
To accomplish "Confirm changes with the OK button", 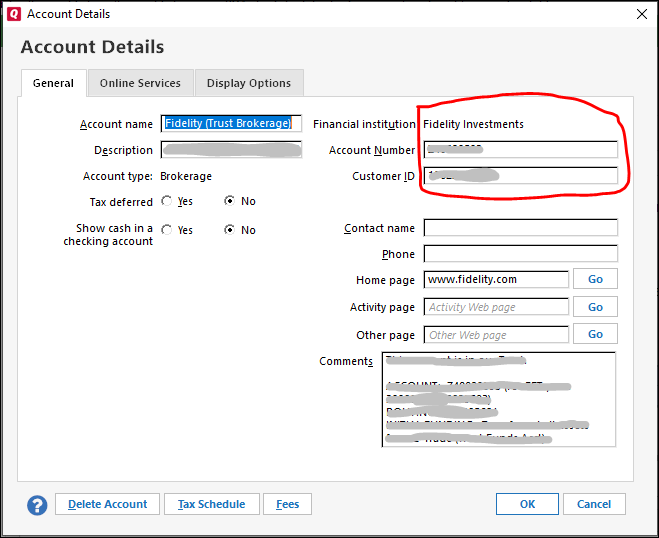I will [x=527, y=504].
